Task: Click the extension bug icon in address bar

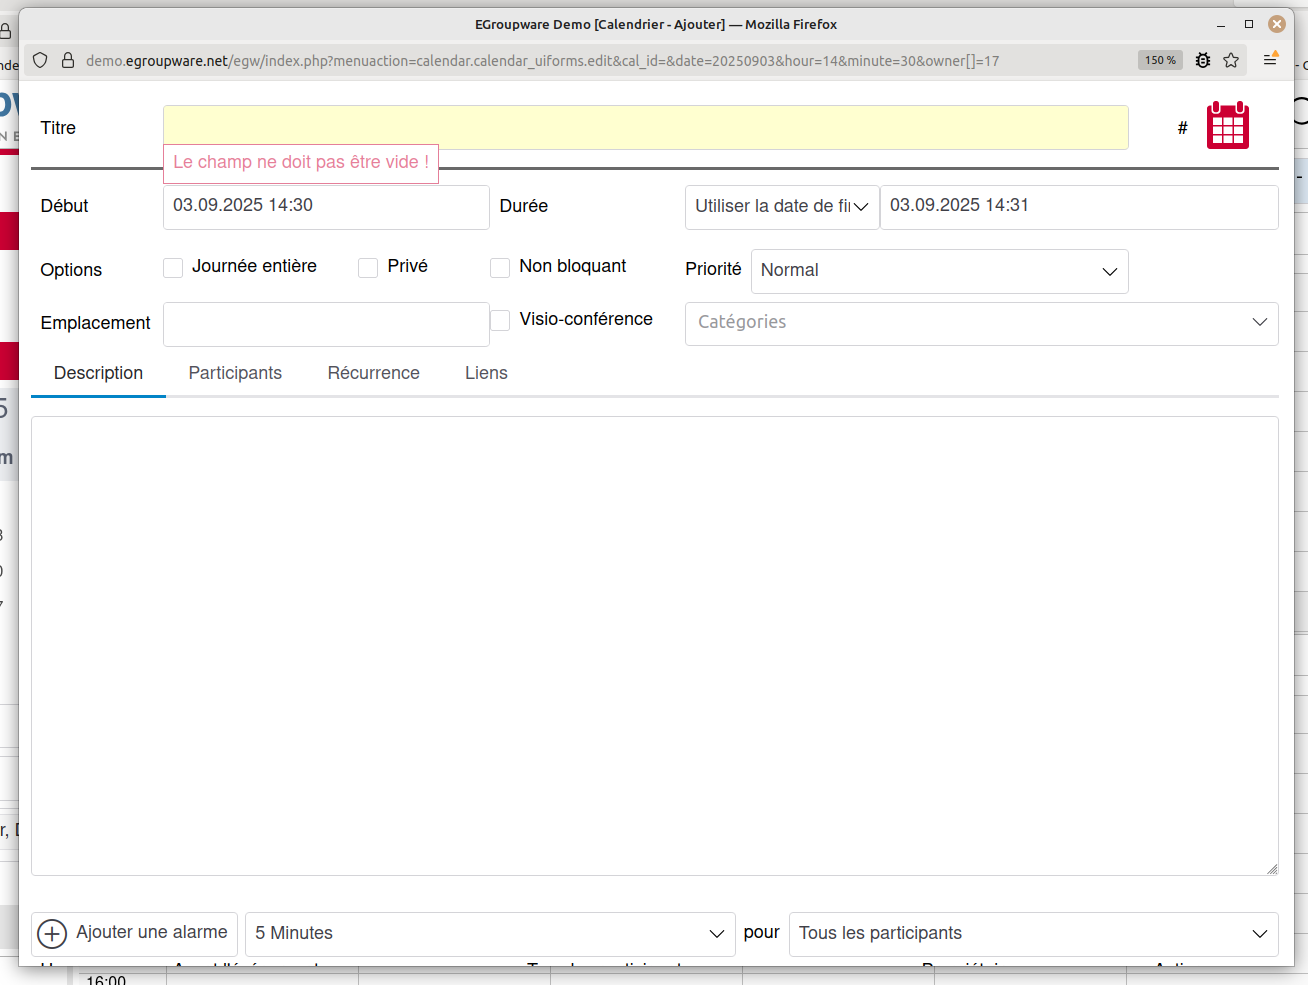Action: click(1203, 60)
